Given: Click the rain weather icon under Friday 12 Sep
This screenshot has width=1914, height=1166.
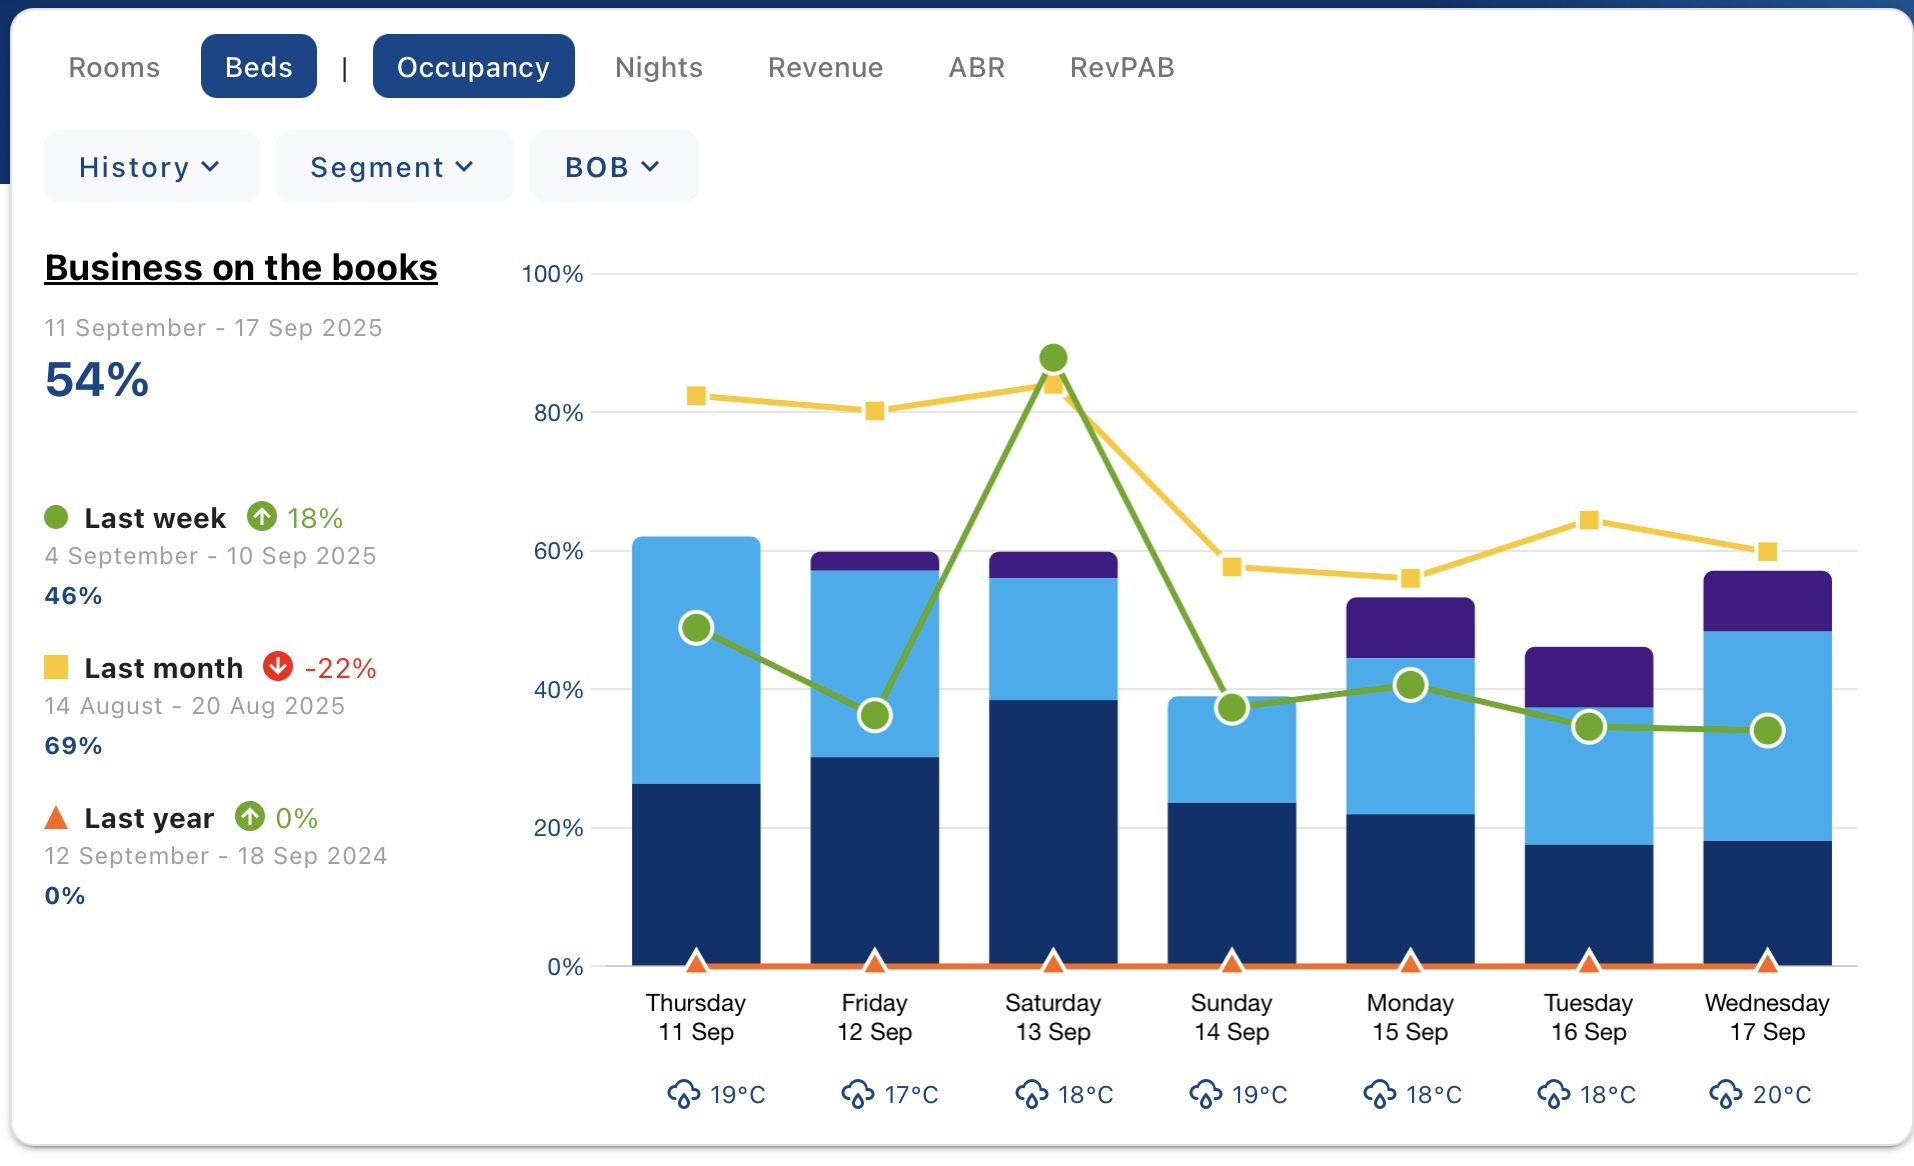Looking at the screenshot, I should [x=857, y=1094].
